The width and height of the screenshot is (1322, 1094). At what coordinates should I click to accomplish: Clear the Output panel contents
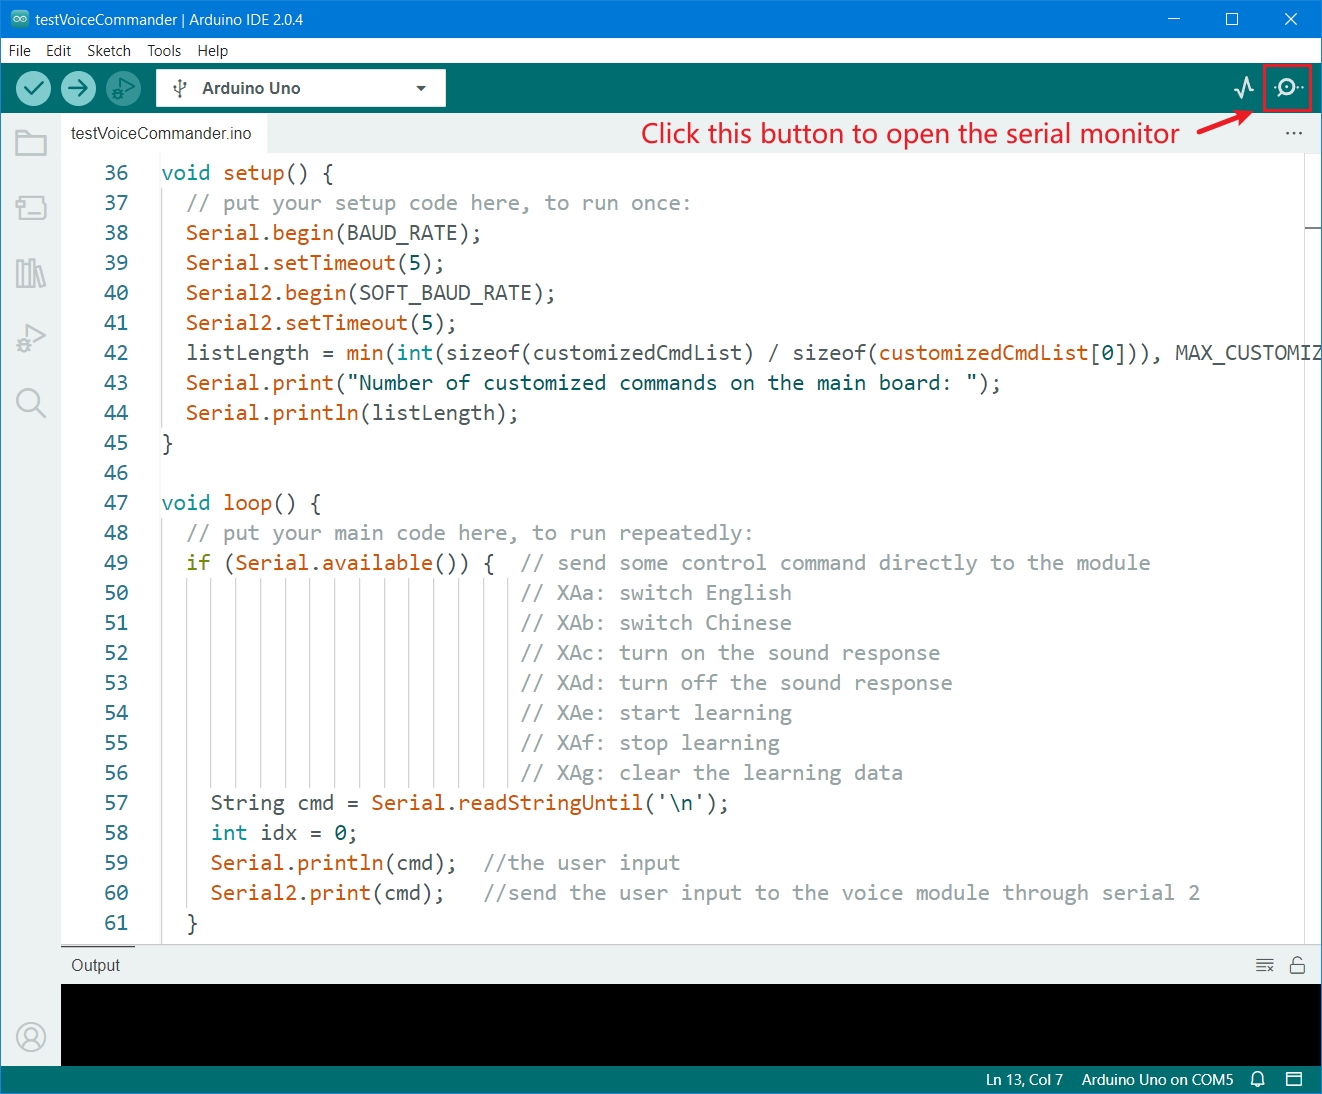[x=1265, y=965]
